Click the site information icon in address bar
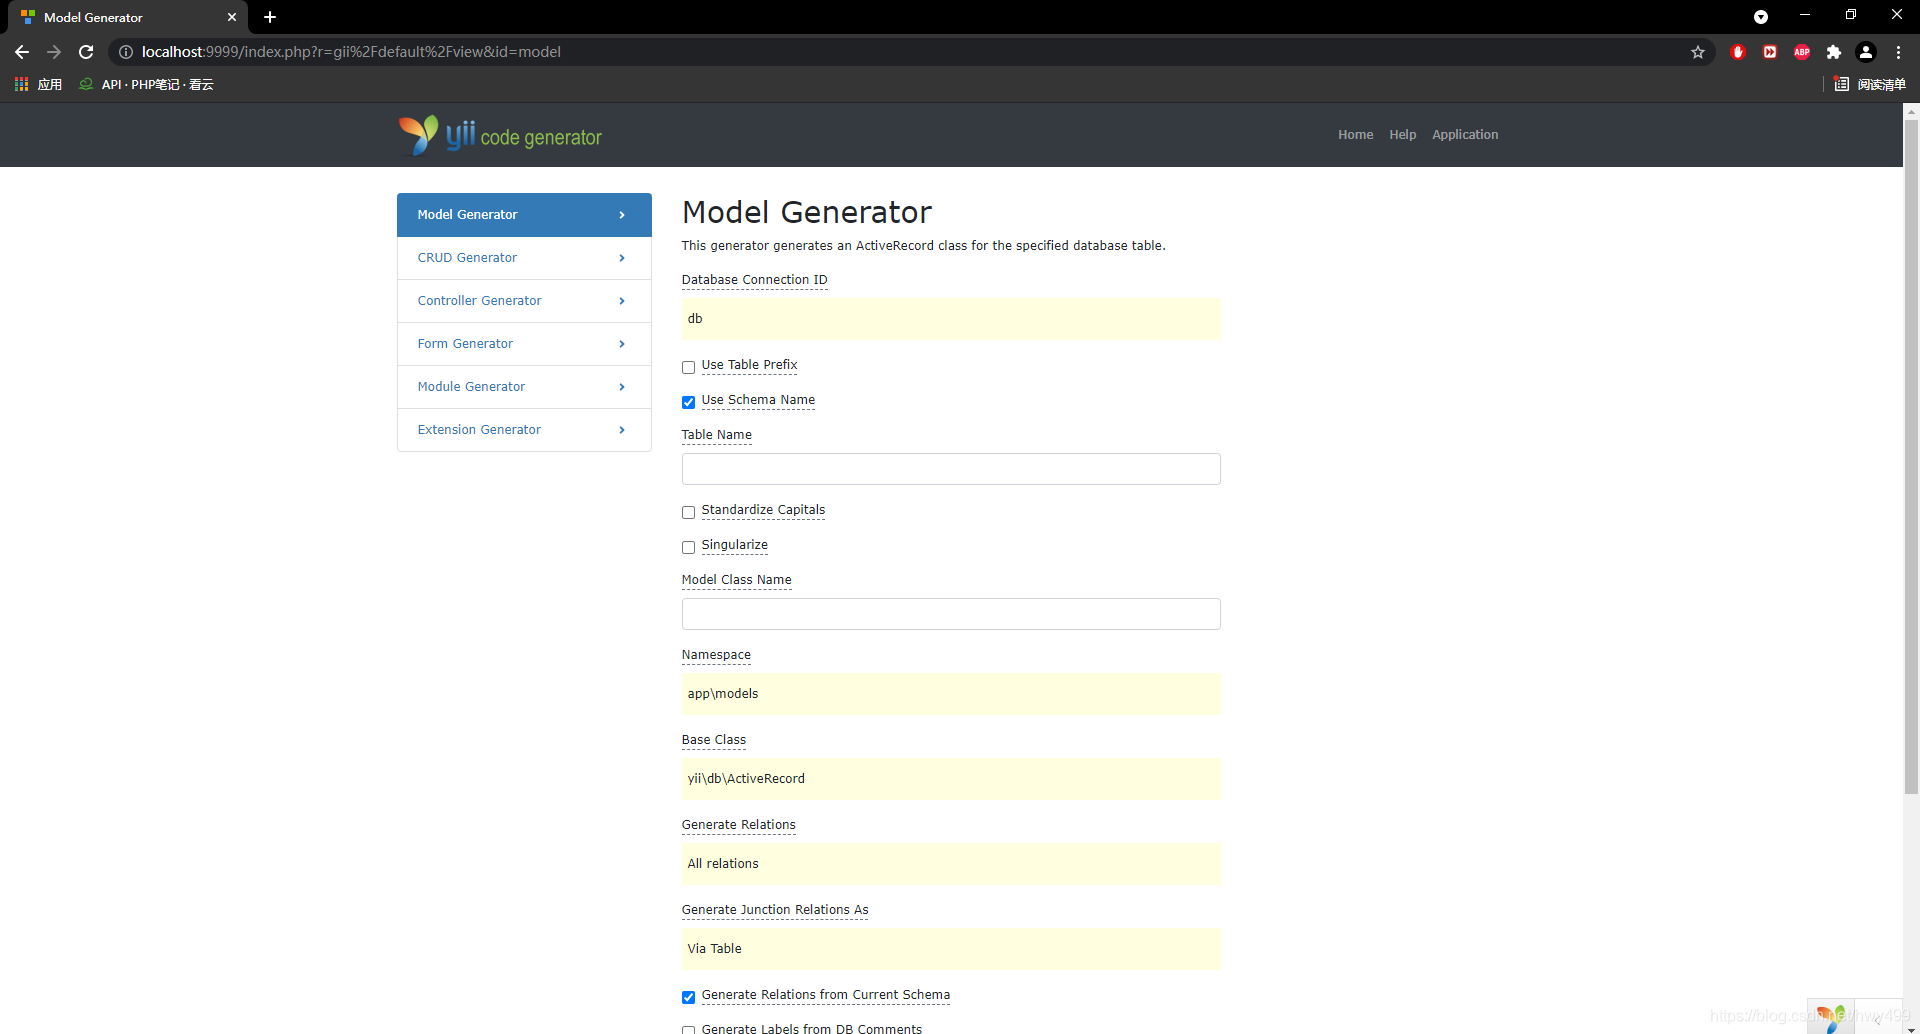Image resolution: width=1920 pixels, height=1034 pixels. tap(126, 52)
